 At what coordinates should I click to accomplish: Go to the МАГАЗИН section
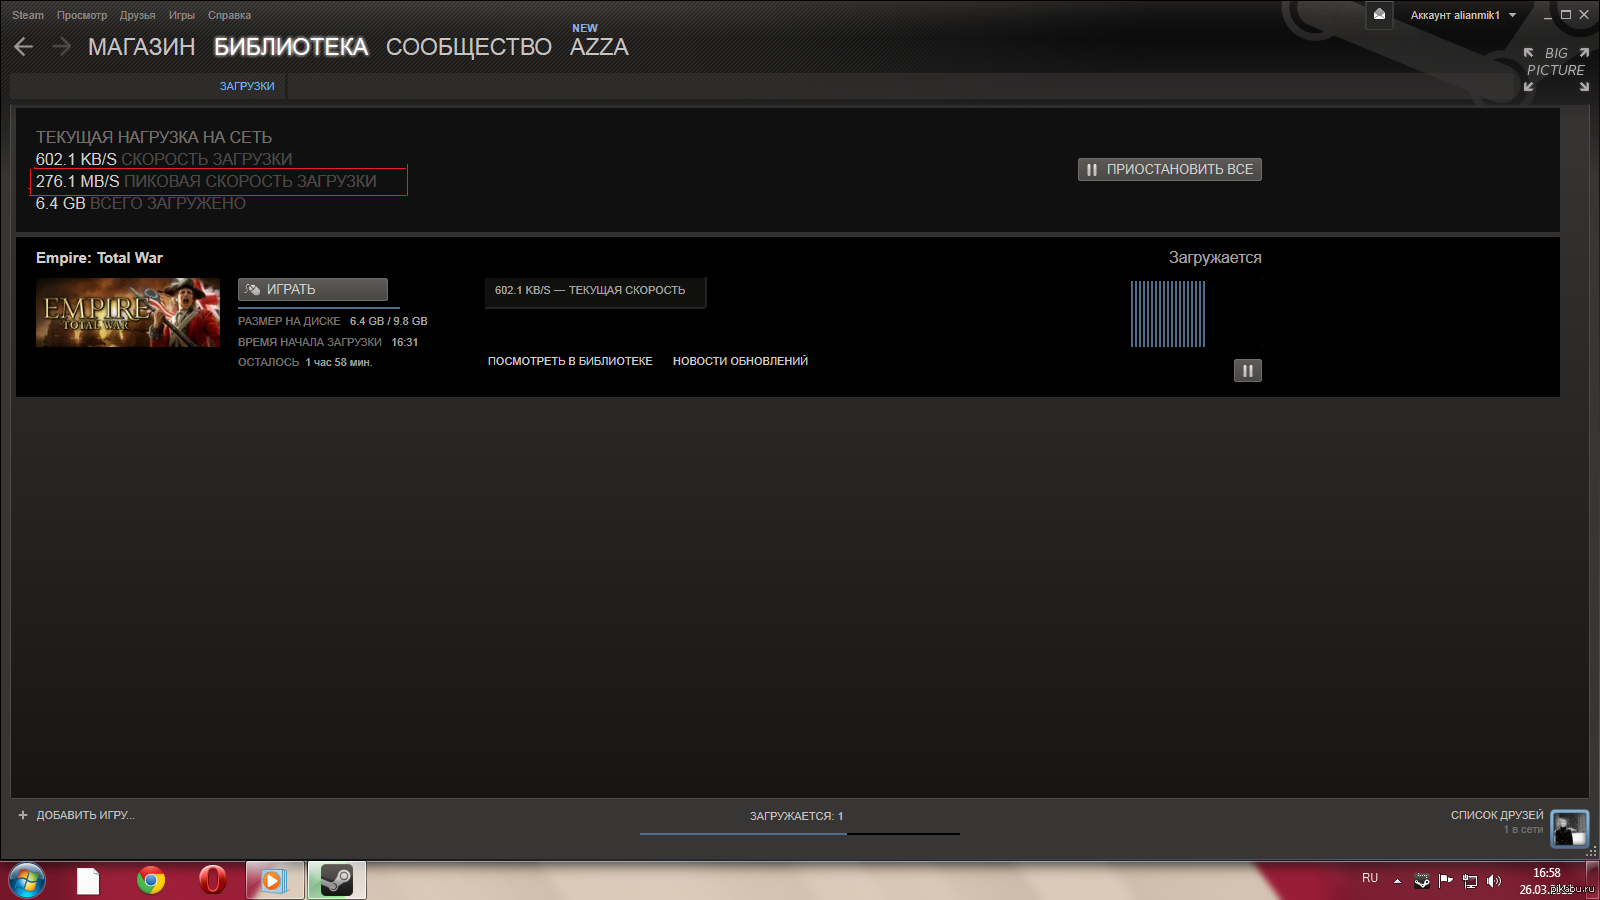point(142,47)
